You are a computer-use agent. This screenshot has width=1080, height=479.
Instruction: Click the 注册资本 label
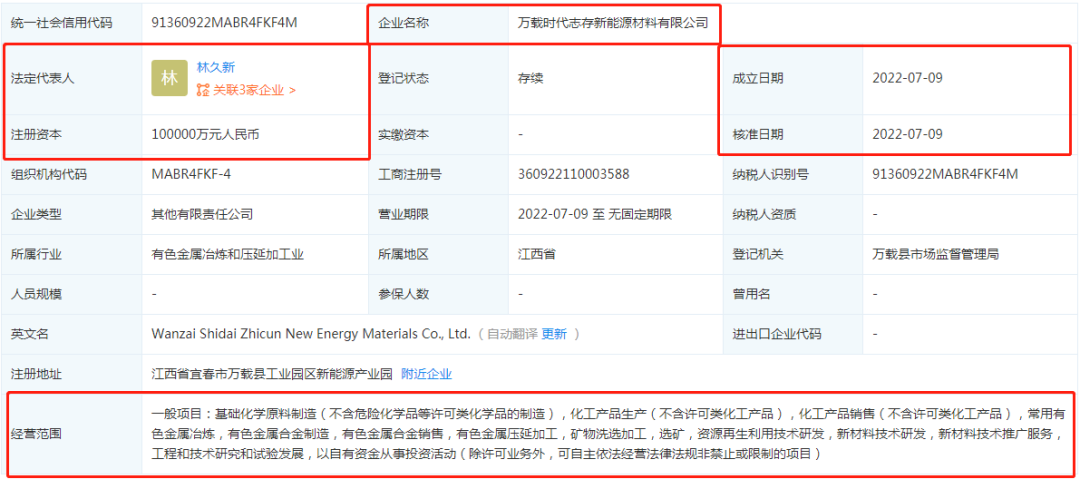point(37,135)
